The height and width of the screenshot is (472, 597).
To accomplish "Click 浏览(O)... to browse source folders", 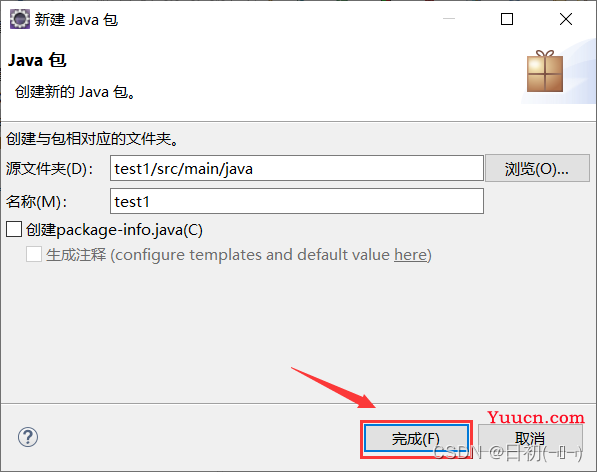I will tap(537, 168).
